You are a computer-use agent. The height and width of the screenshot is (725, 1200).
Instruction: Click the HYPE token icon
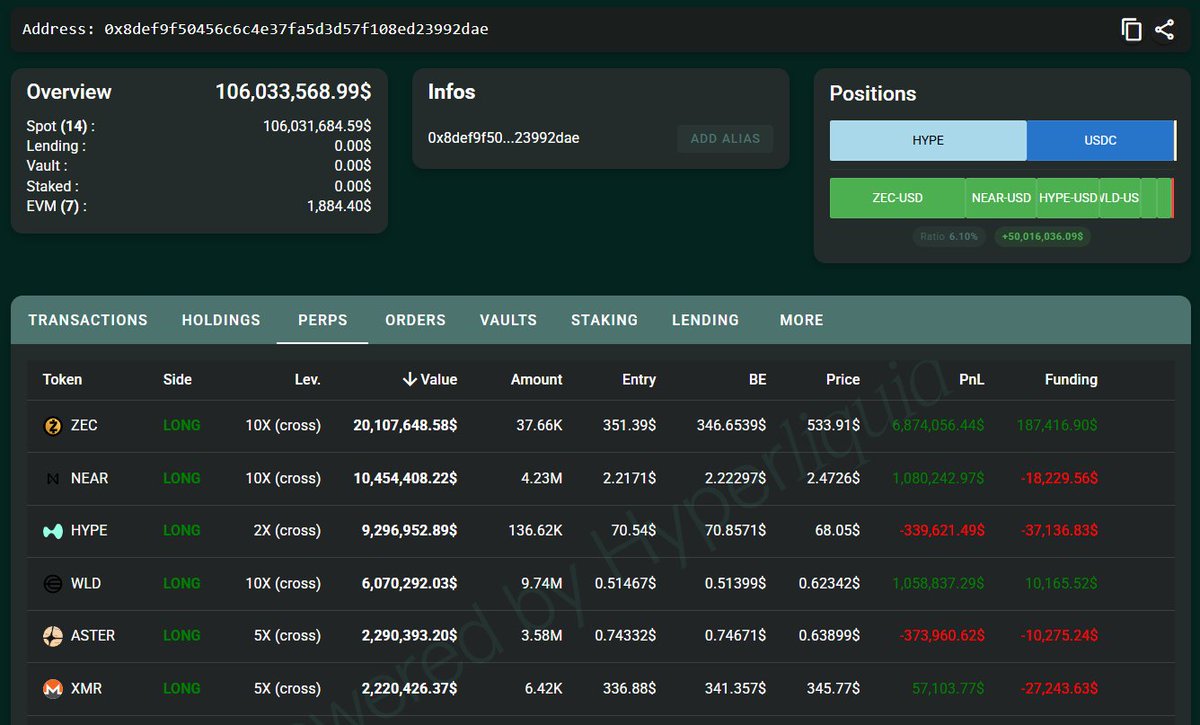pyautogui.click(x=53, y=531)
